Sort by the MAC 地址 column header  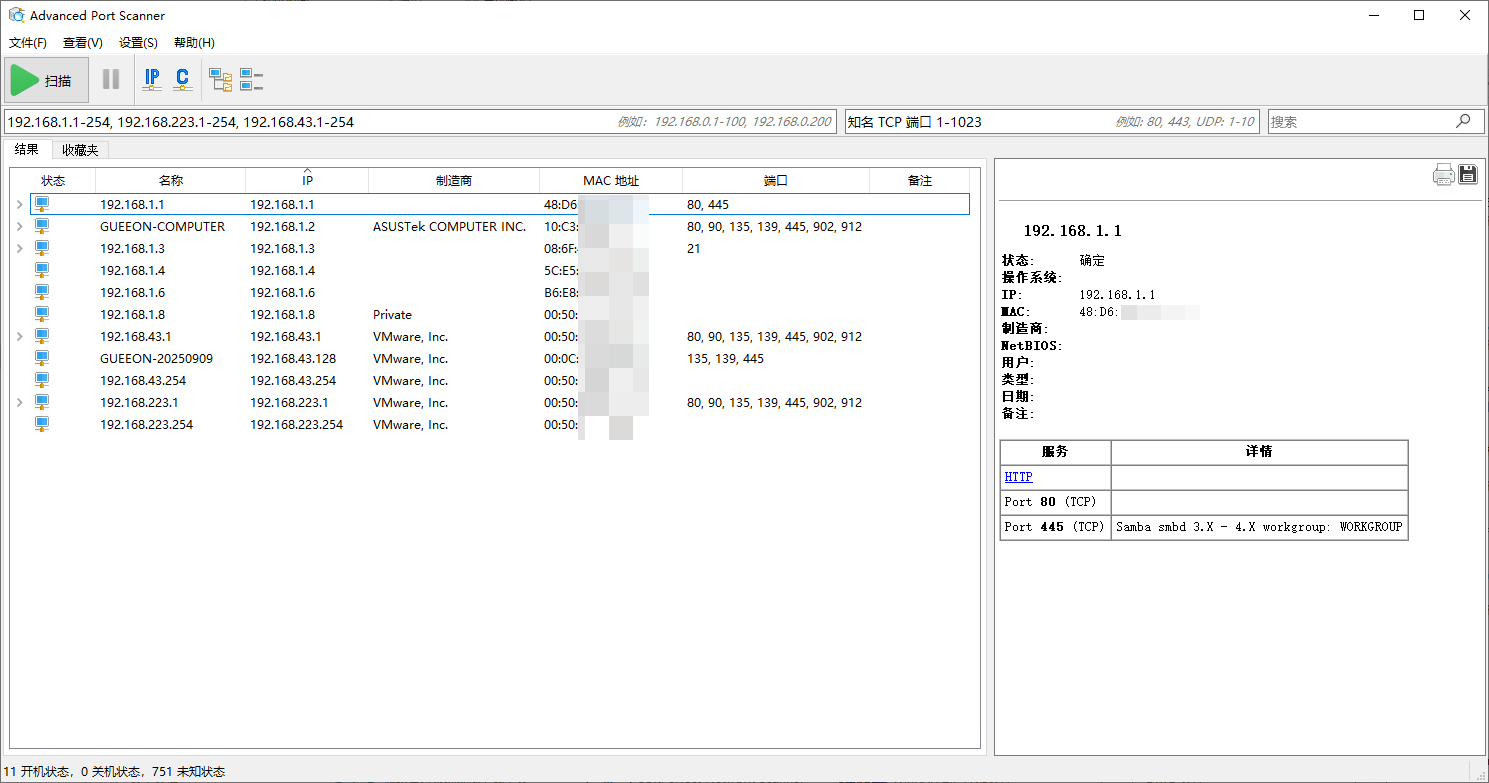click(610, 181)
